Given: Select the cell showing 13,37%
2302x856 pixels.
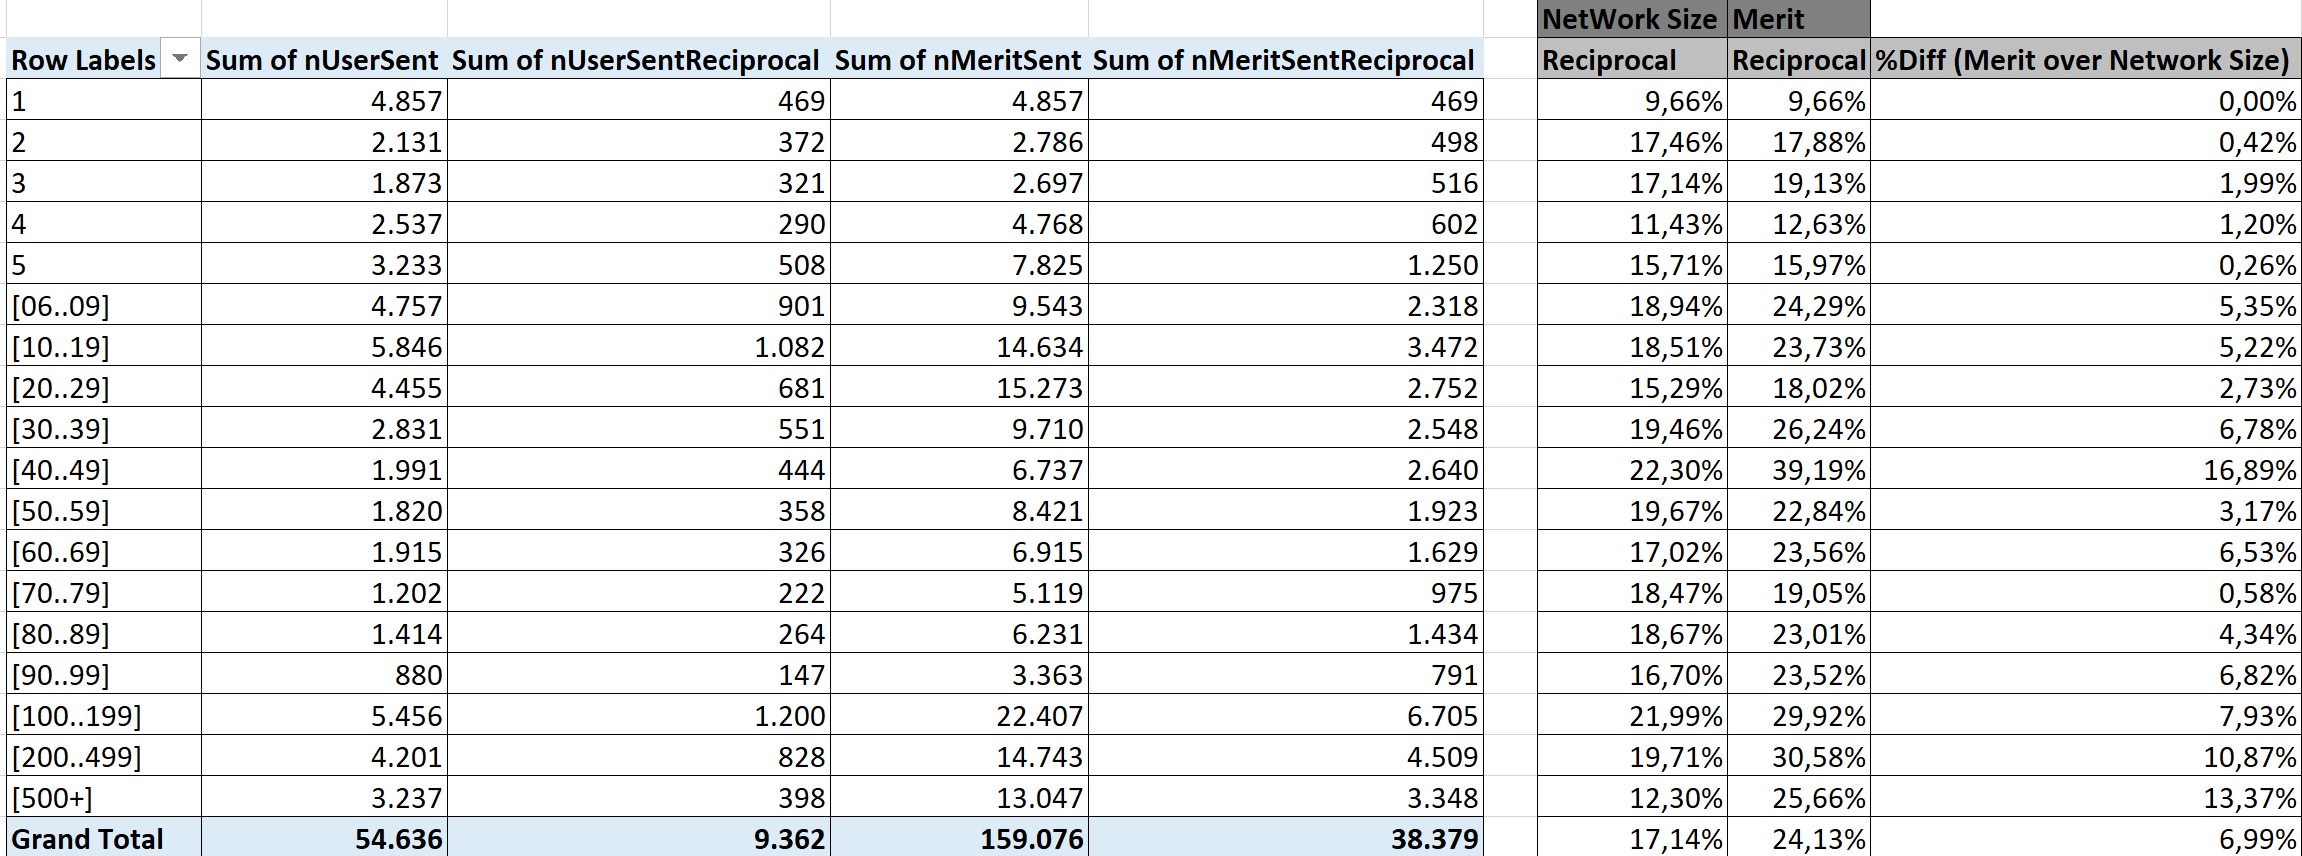Looking at the screenshot, I should (x=2085, y=797).
